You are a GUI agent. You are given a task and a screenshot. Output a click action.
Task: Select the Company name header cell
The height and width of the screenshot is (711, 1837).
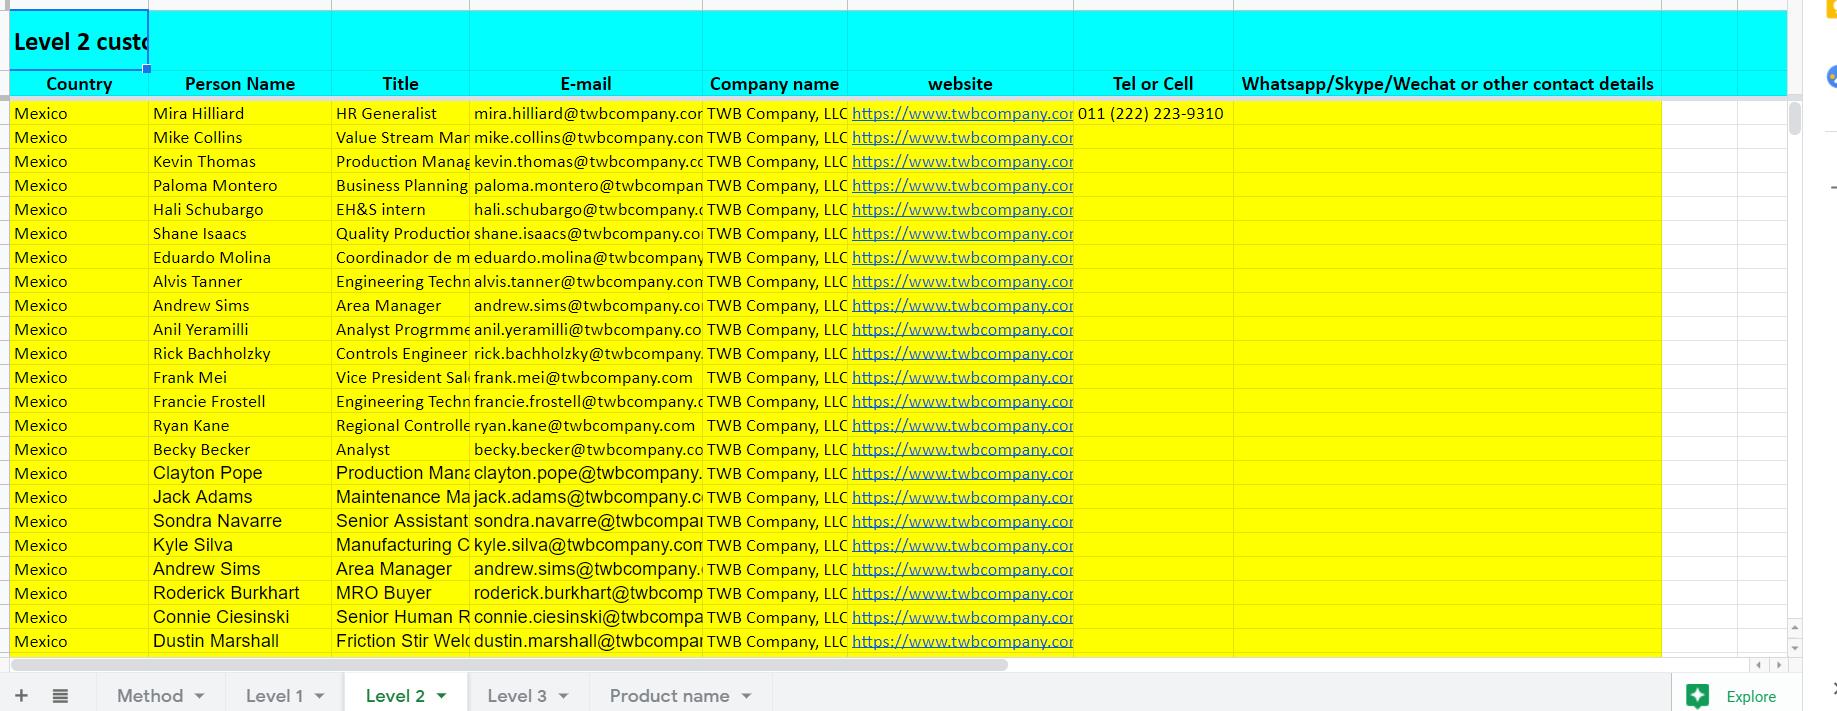775,84
